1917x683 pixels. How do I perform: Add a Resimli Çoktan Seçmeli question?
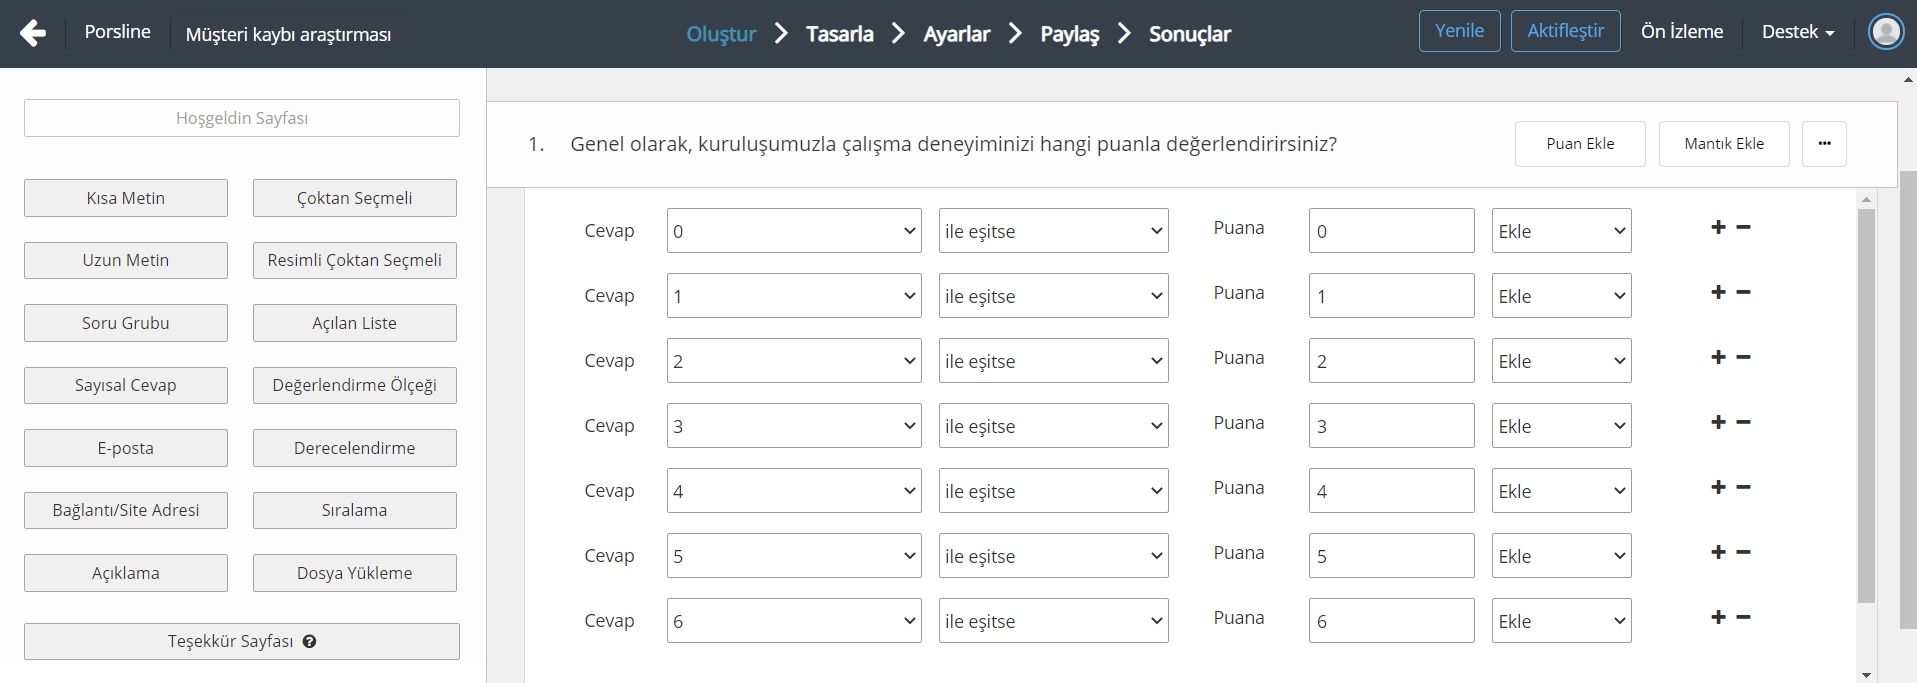click(x=355, y=260)
